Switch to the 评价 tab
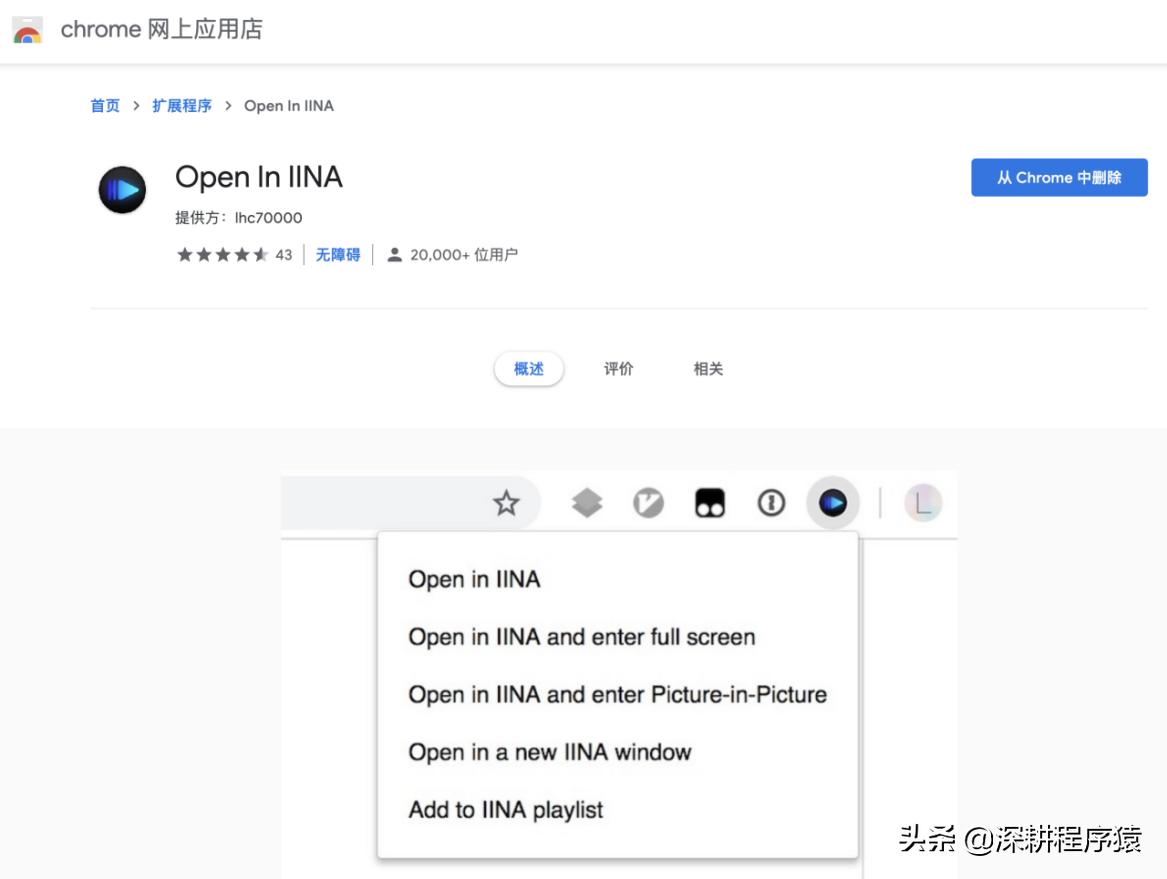 coord(618,368)
